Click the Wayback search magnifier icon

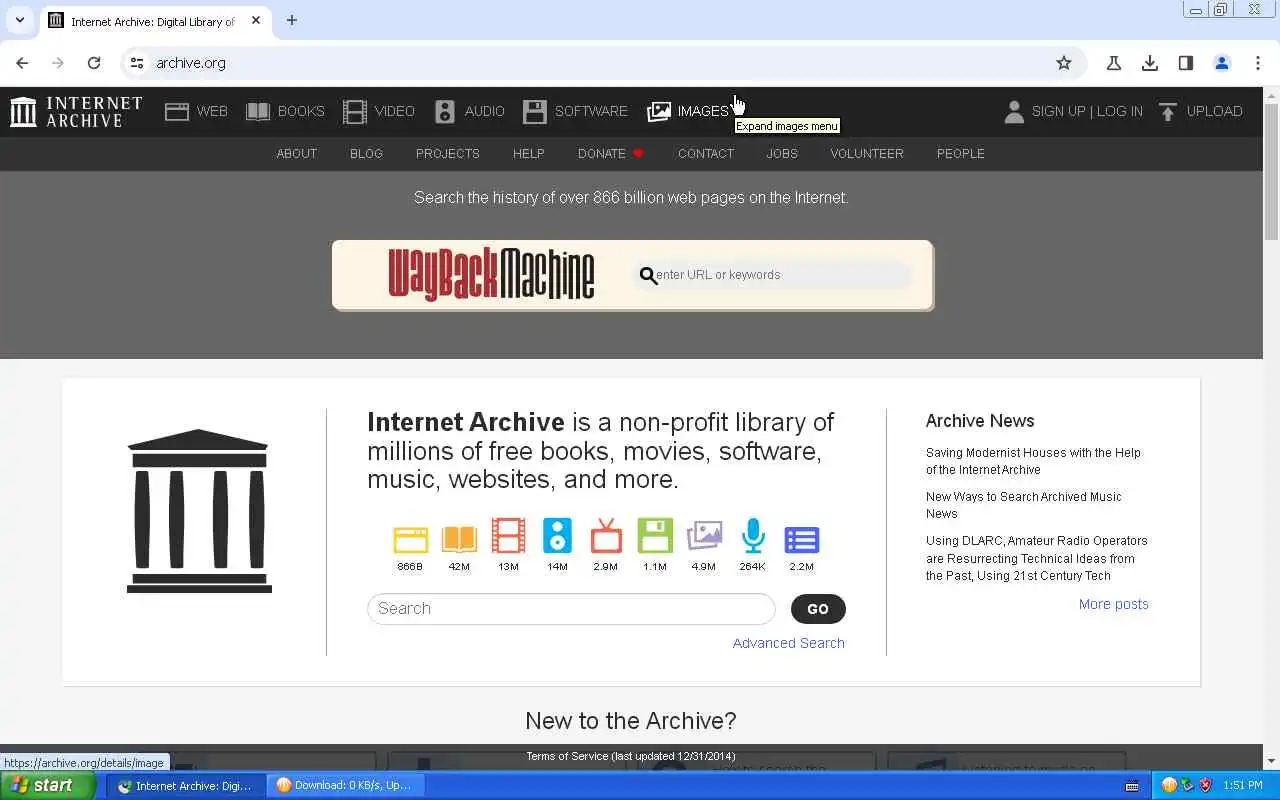pos(648,275)
